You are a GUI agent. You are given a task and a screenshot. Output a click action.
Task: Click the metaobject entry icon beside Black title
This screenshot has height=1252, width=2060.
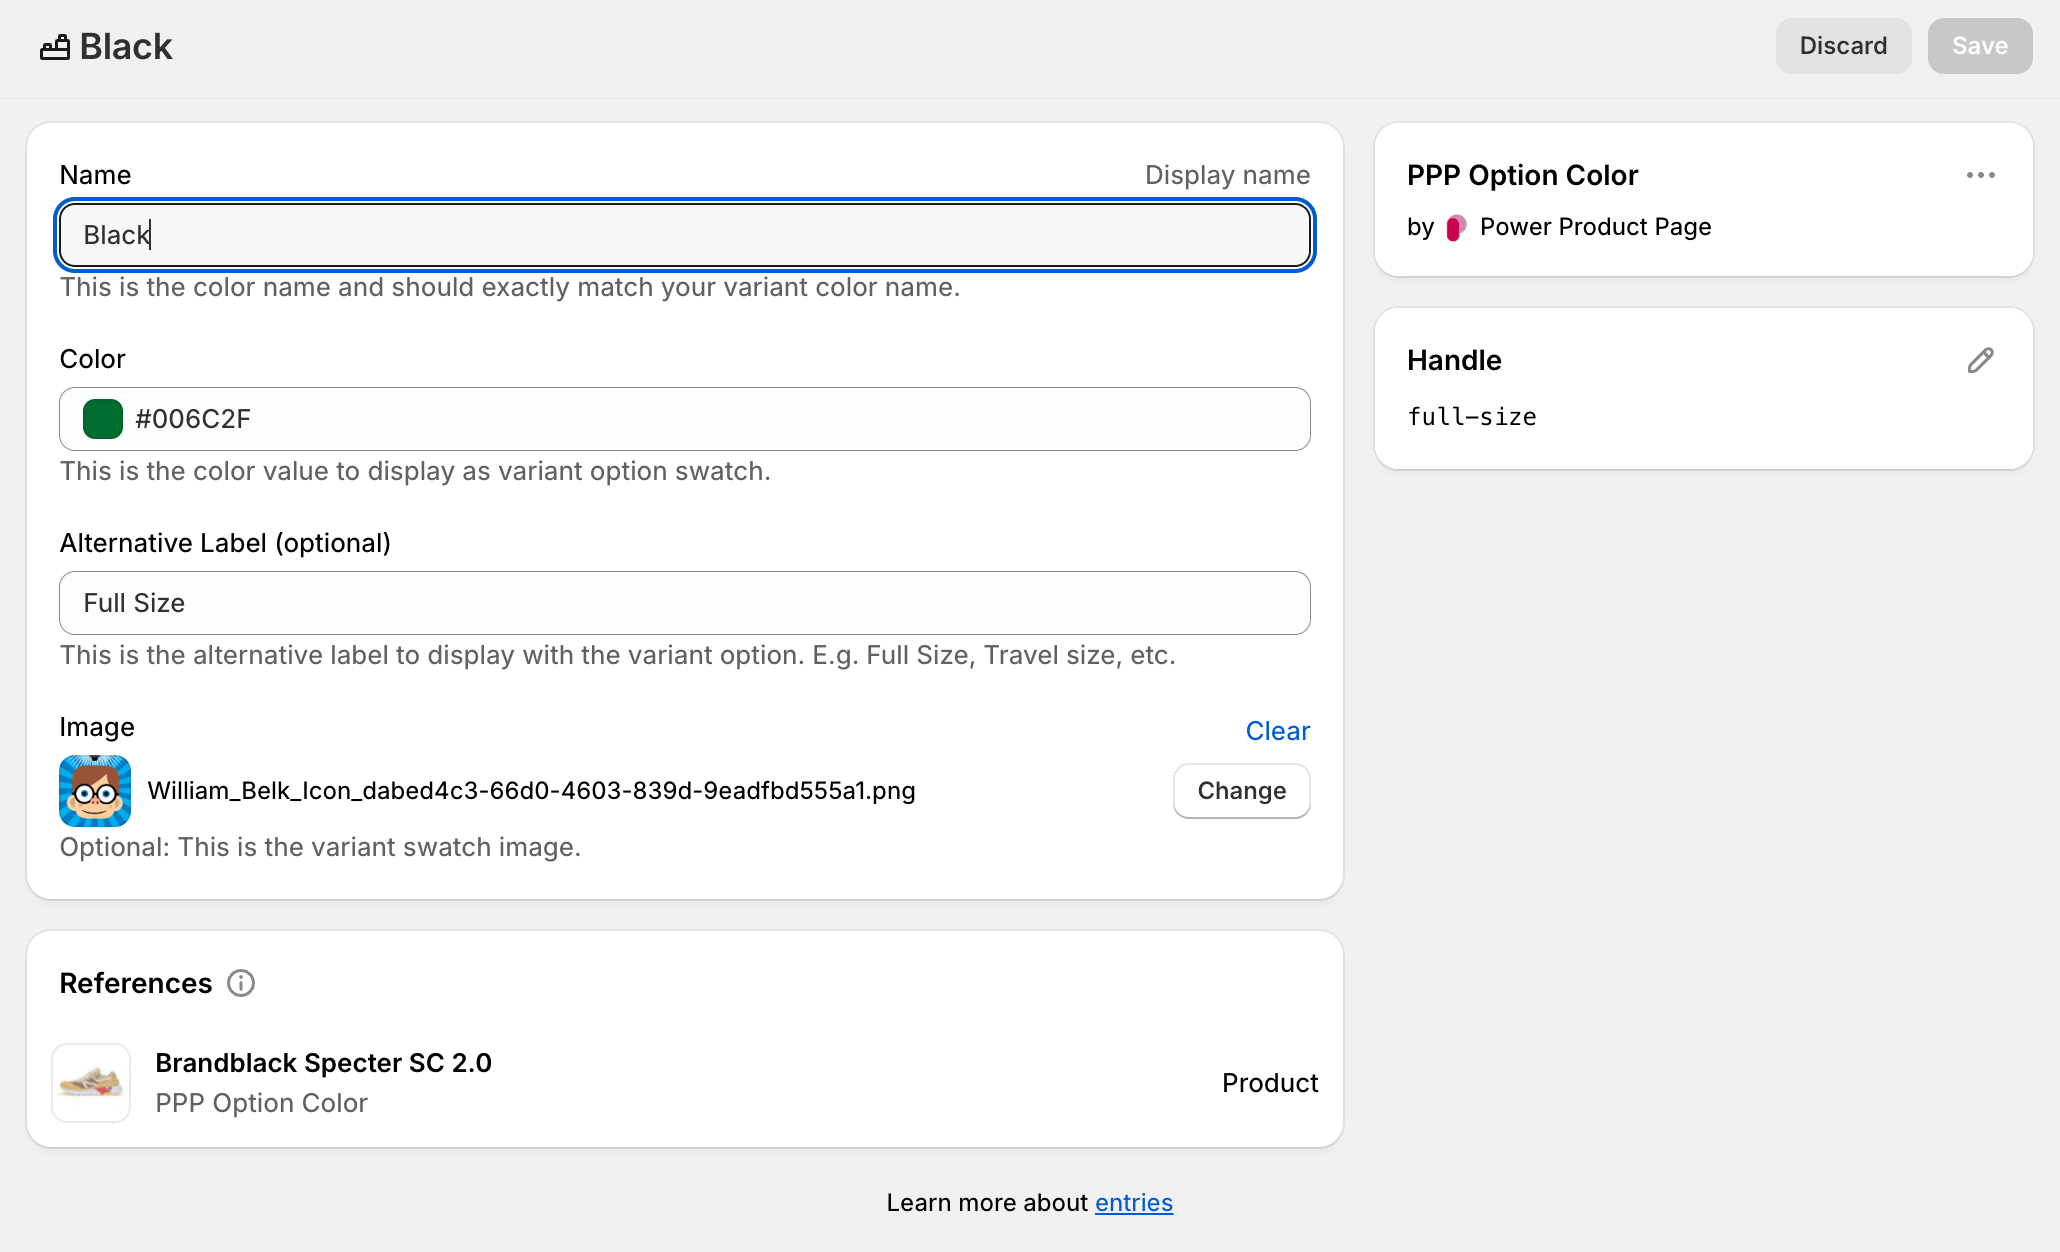(54, 47)
